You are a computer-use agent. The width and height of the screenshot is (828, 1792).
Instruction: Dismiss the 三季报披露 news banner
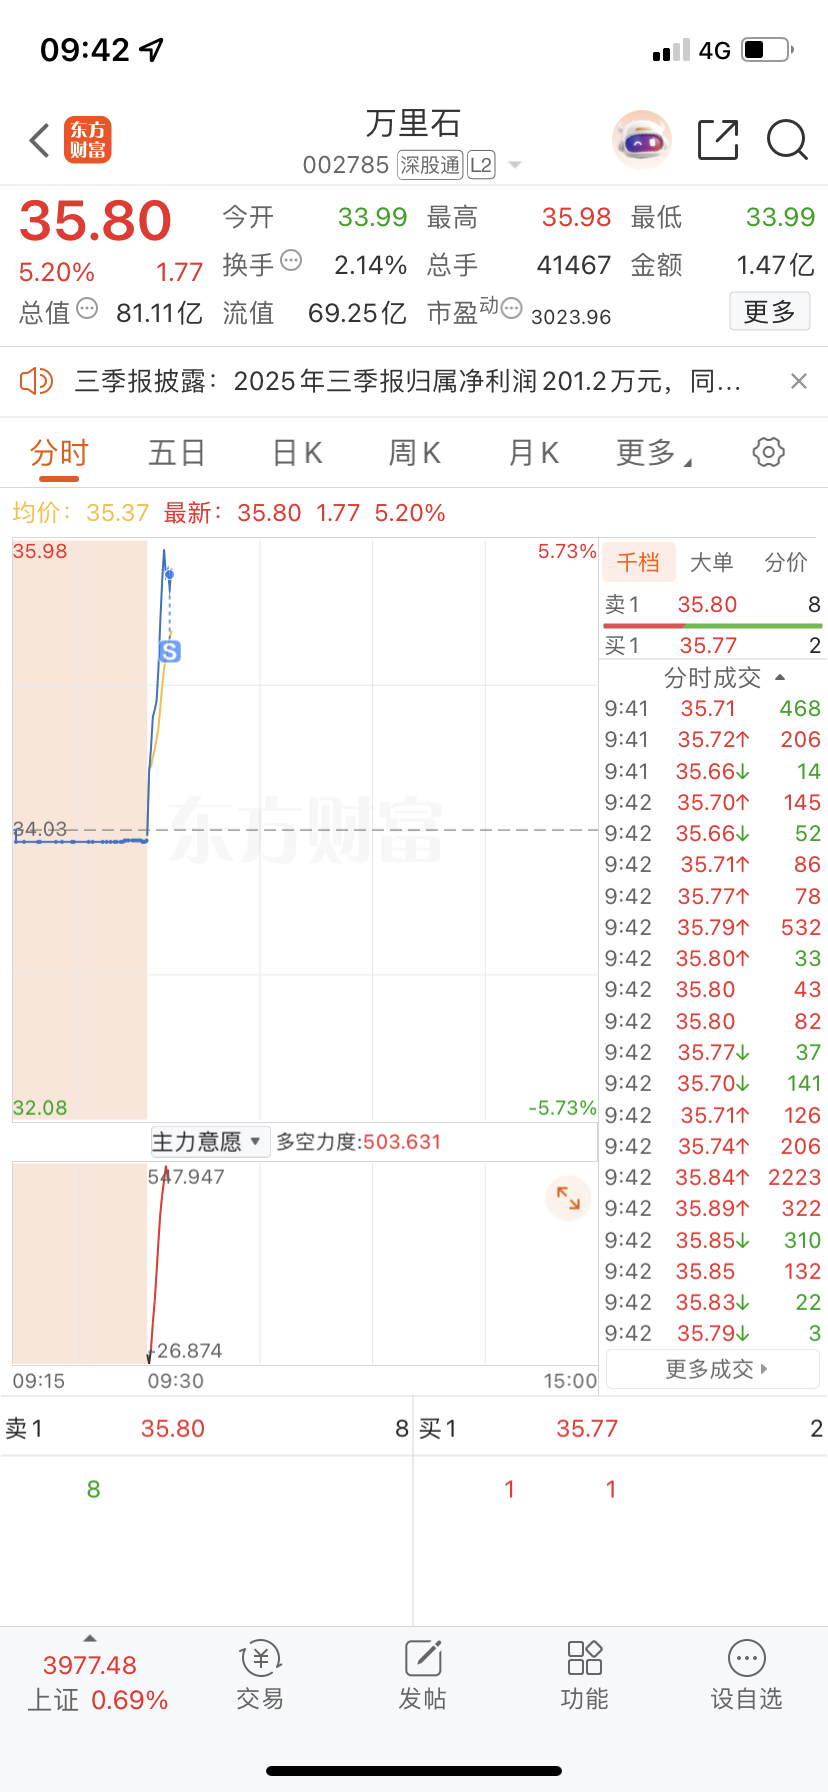tap(798, 381)
